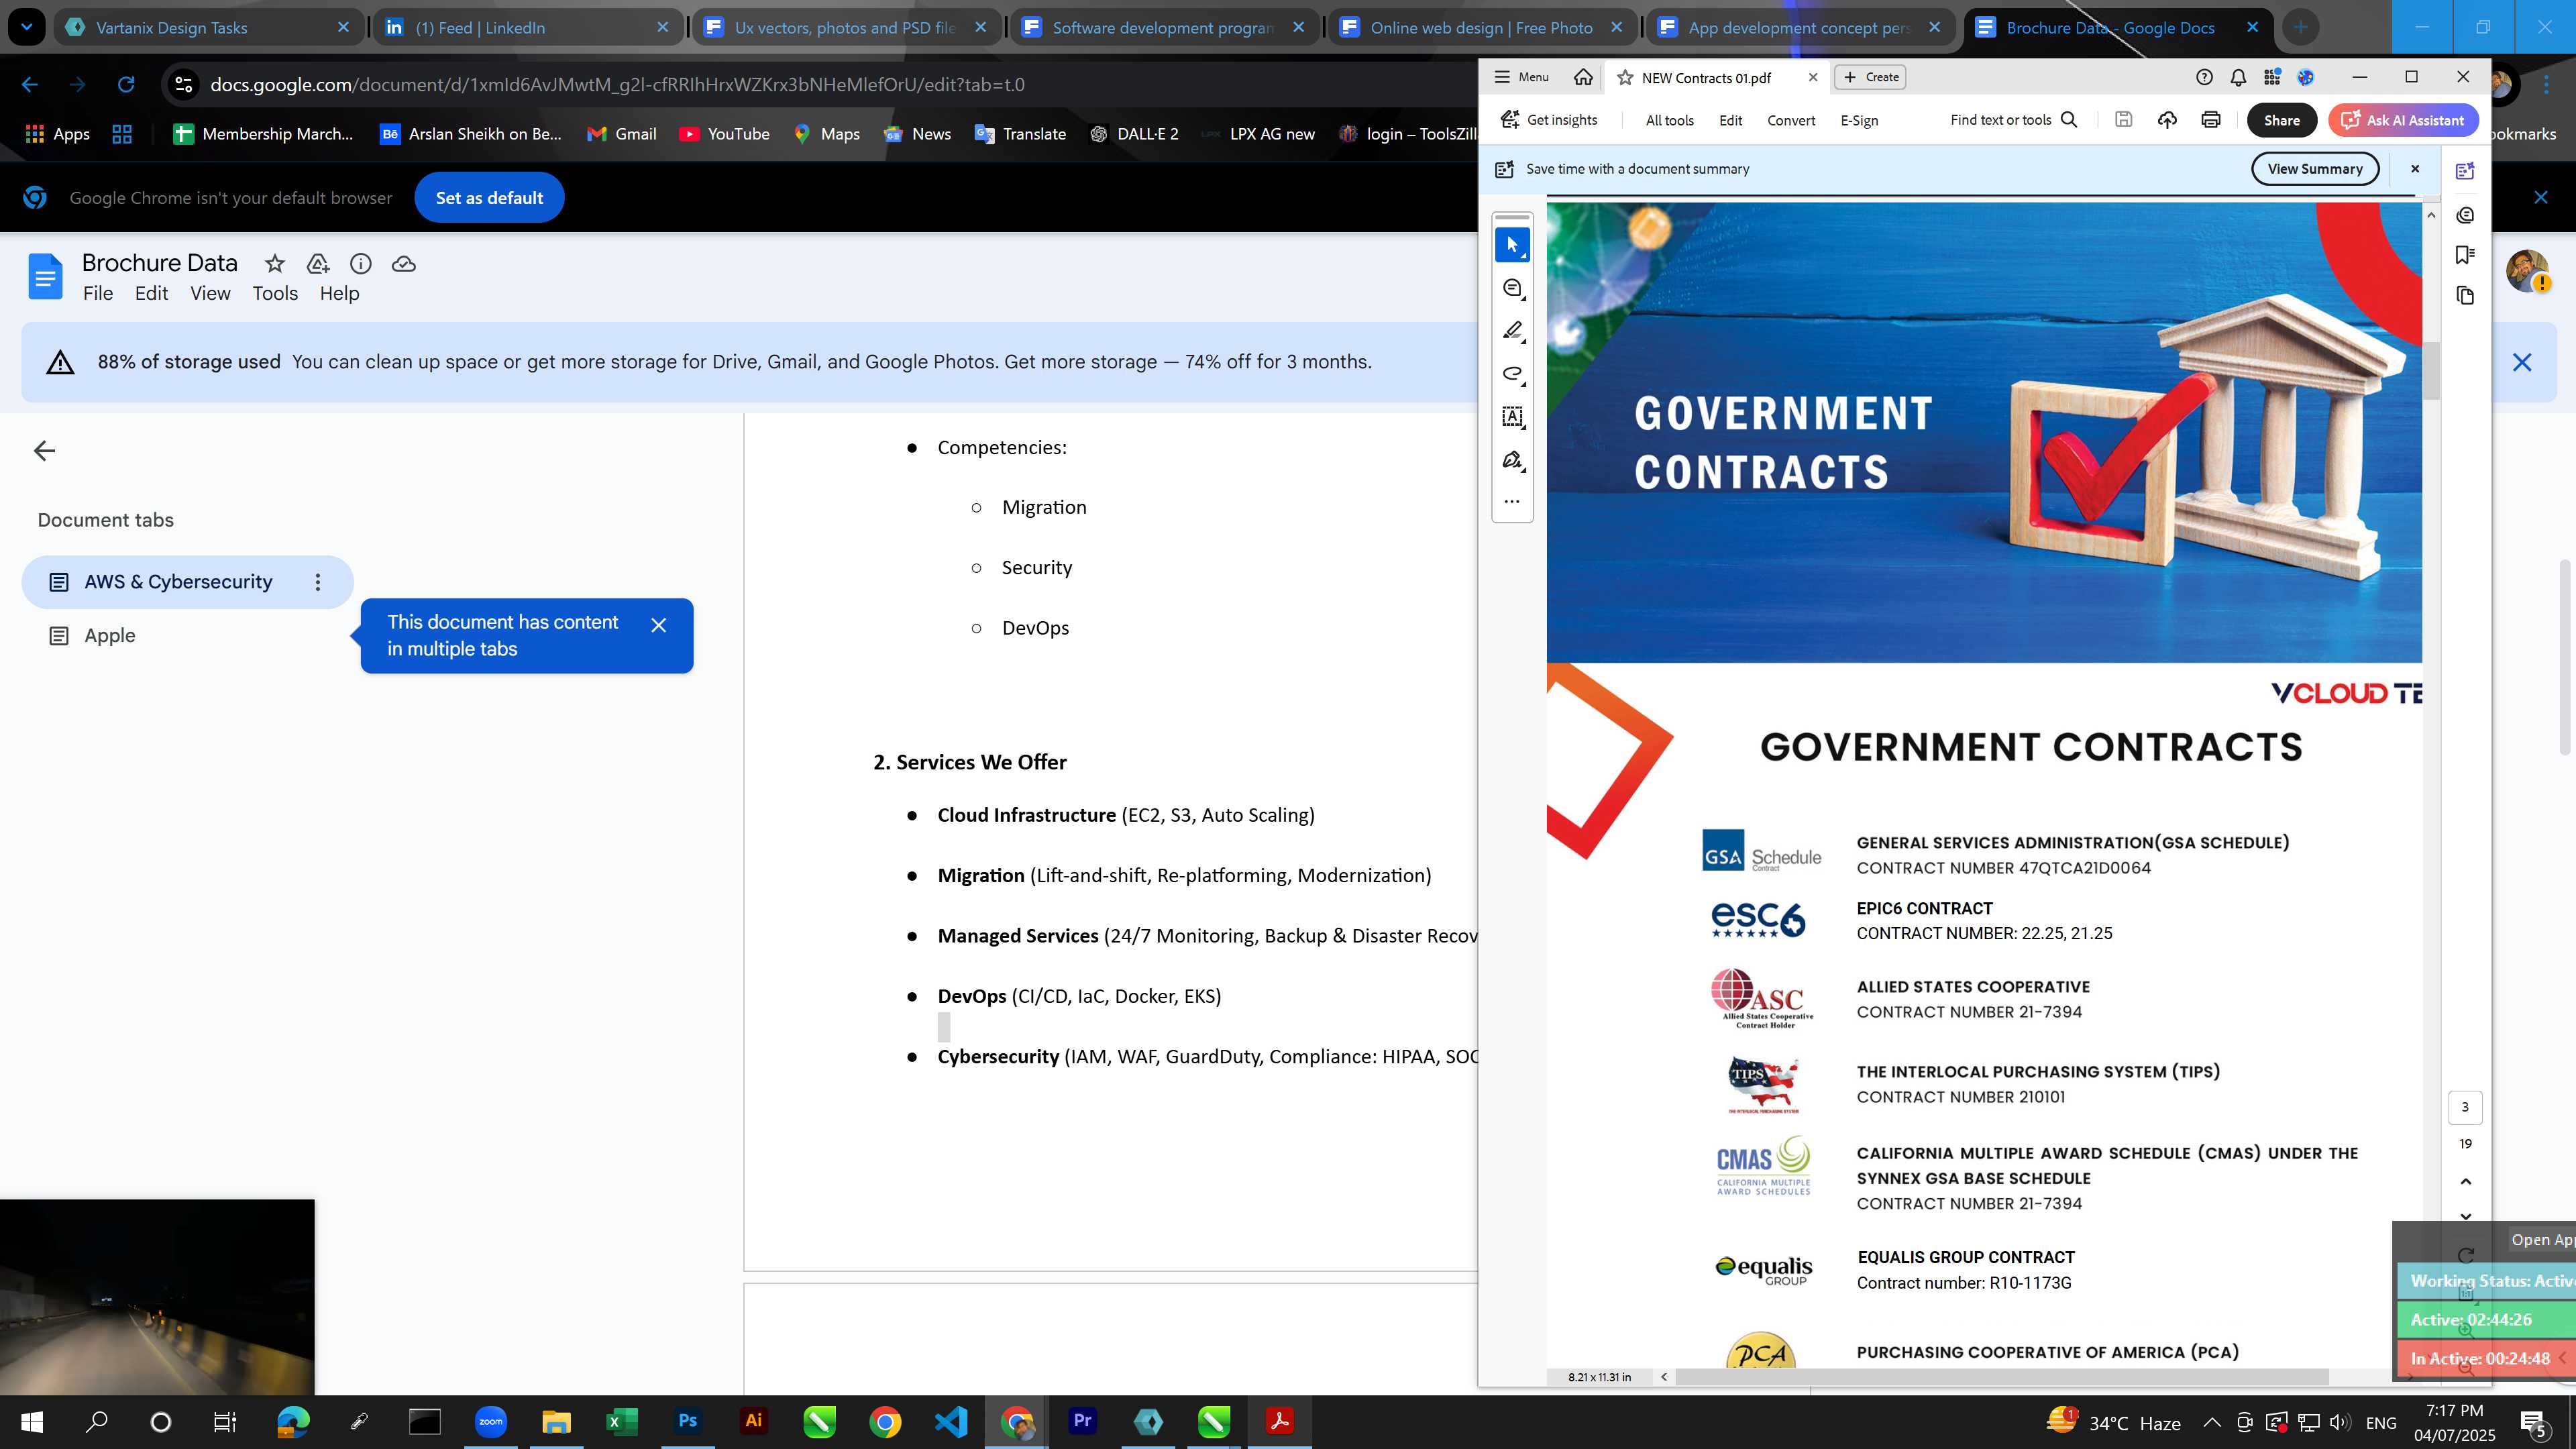Switch to the LinkedIn Feed browser tab
2576x1449 pixels.
pyautogui.click(x=527, y=27)
